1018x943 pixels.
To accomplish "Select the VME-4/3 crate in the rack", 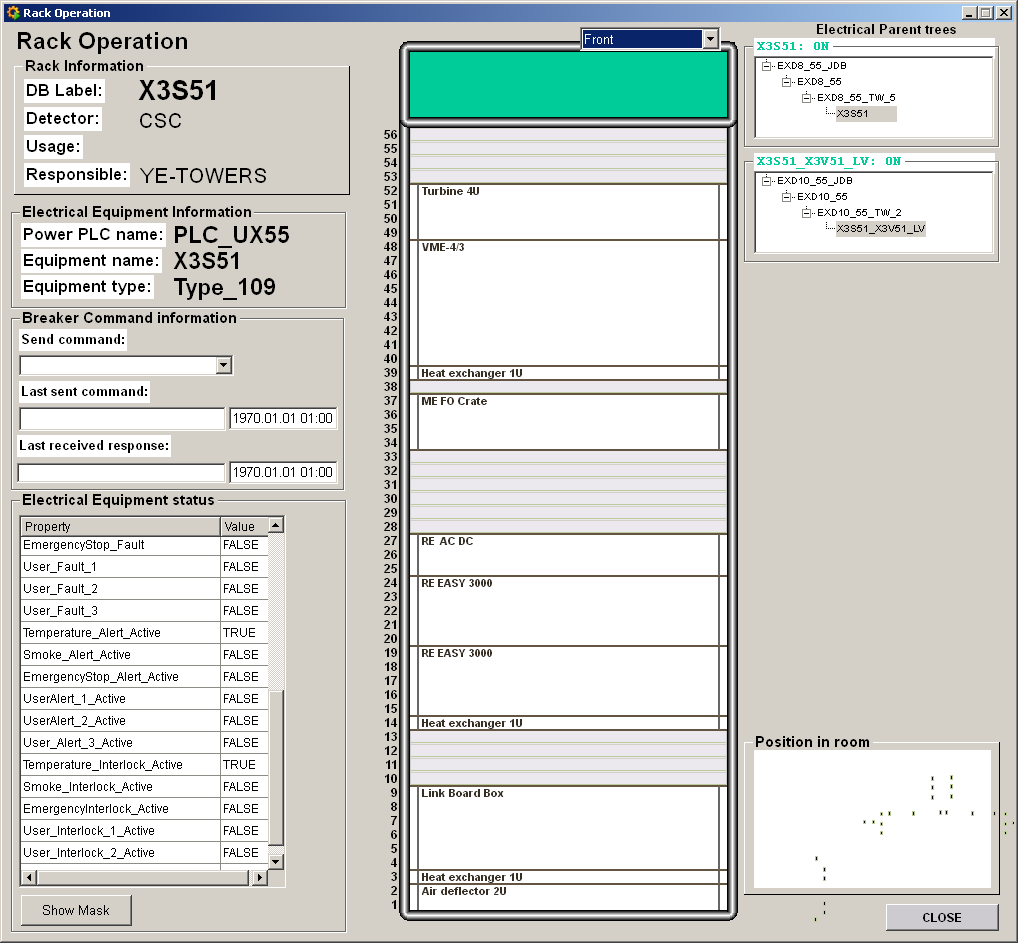I will point(567,303).
